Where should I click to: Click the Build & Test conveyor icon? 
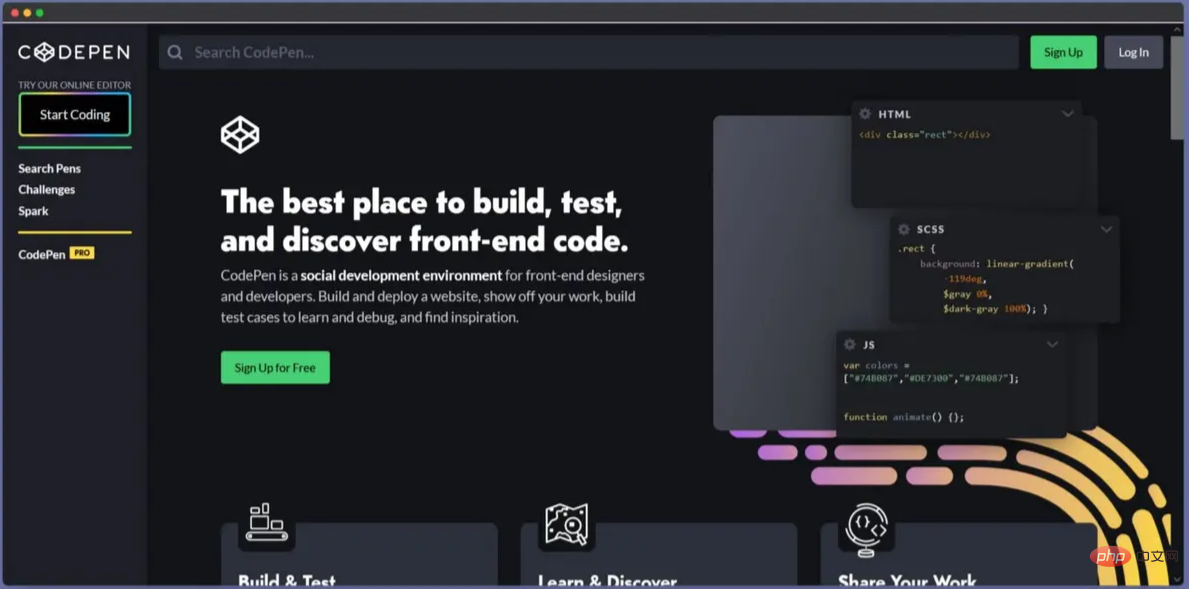pyautogui.click(x=266, y=522)
